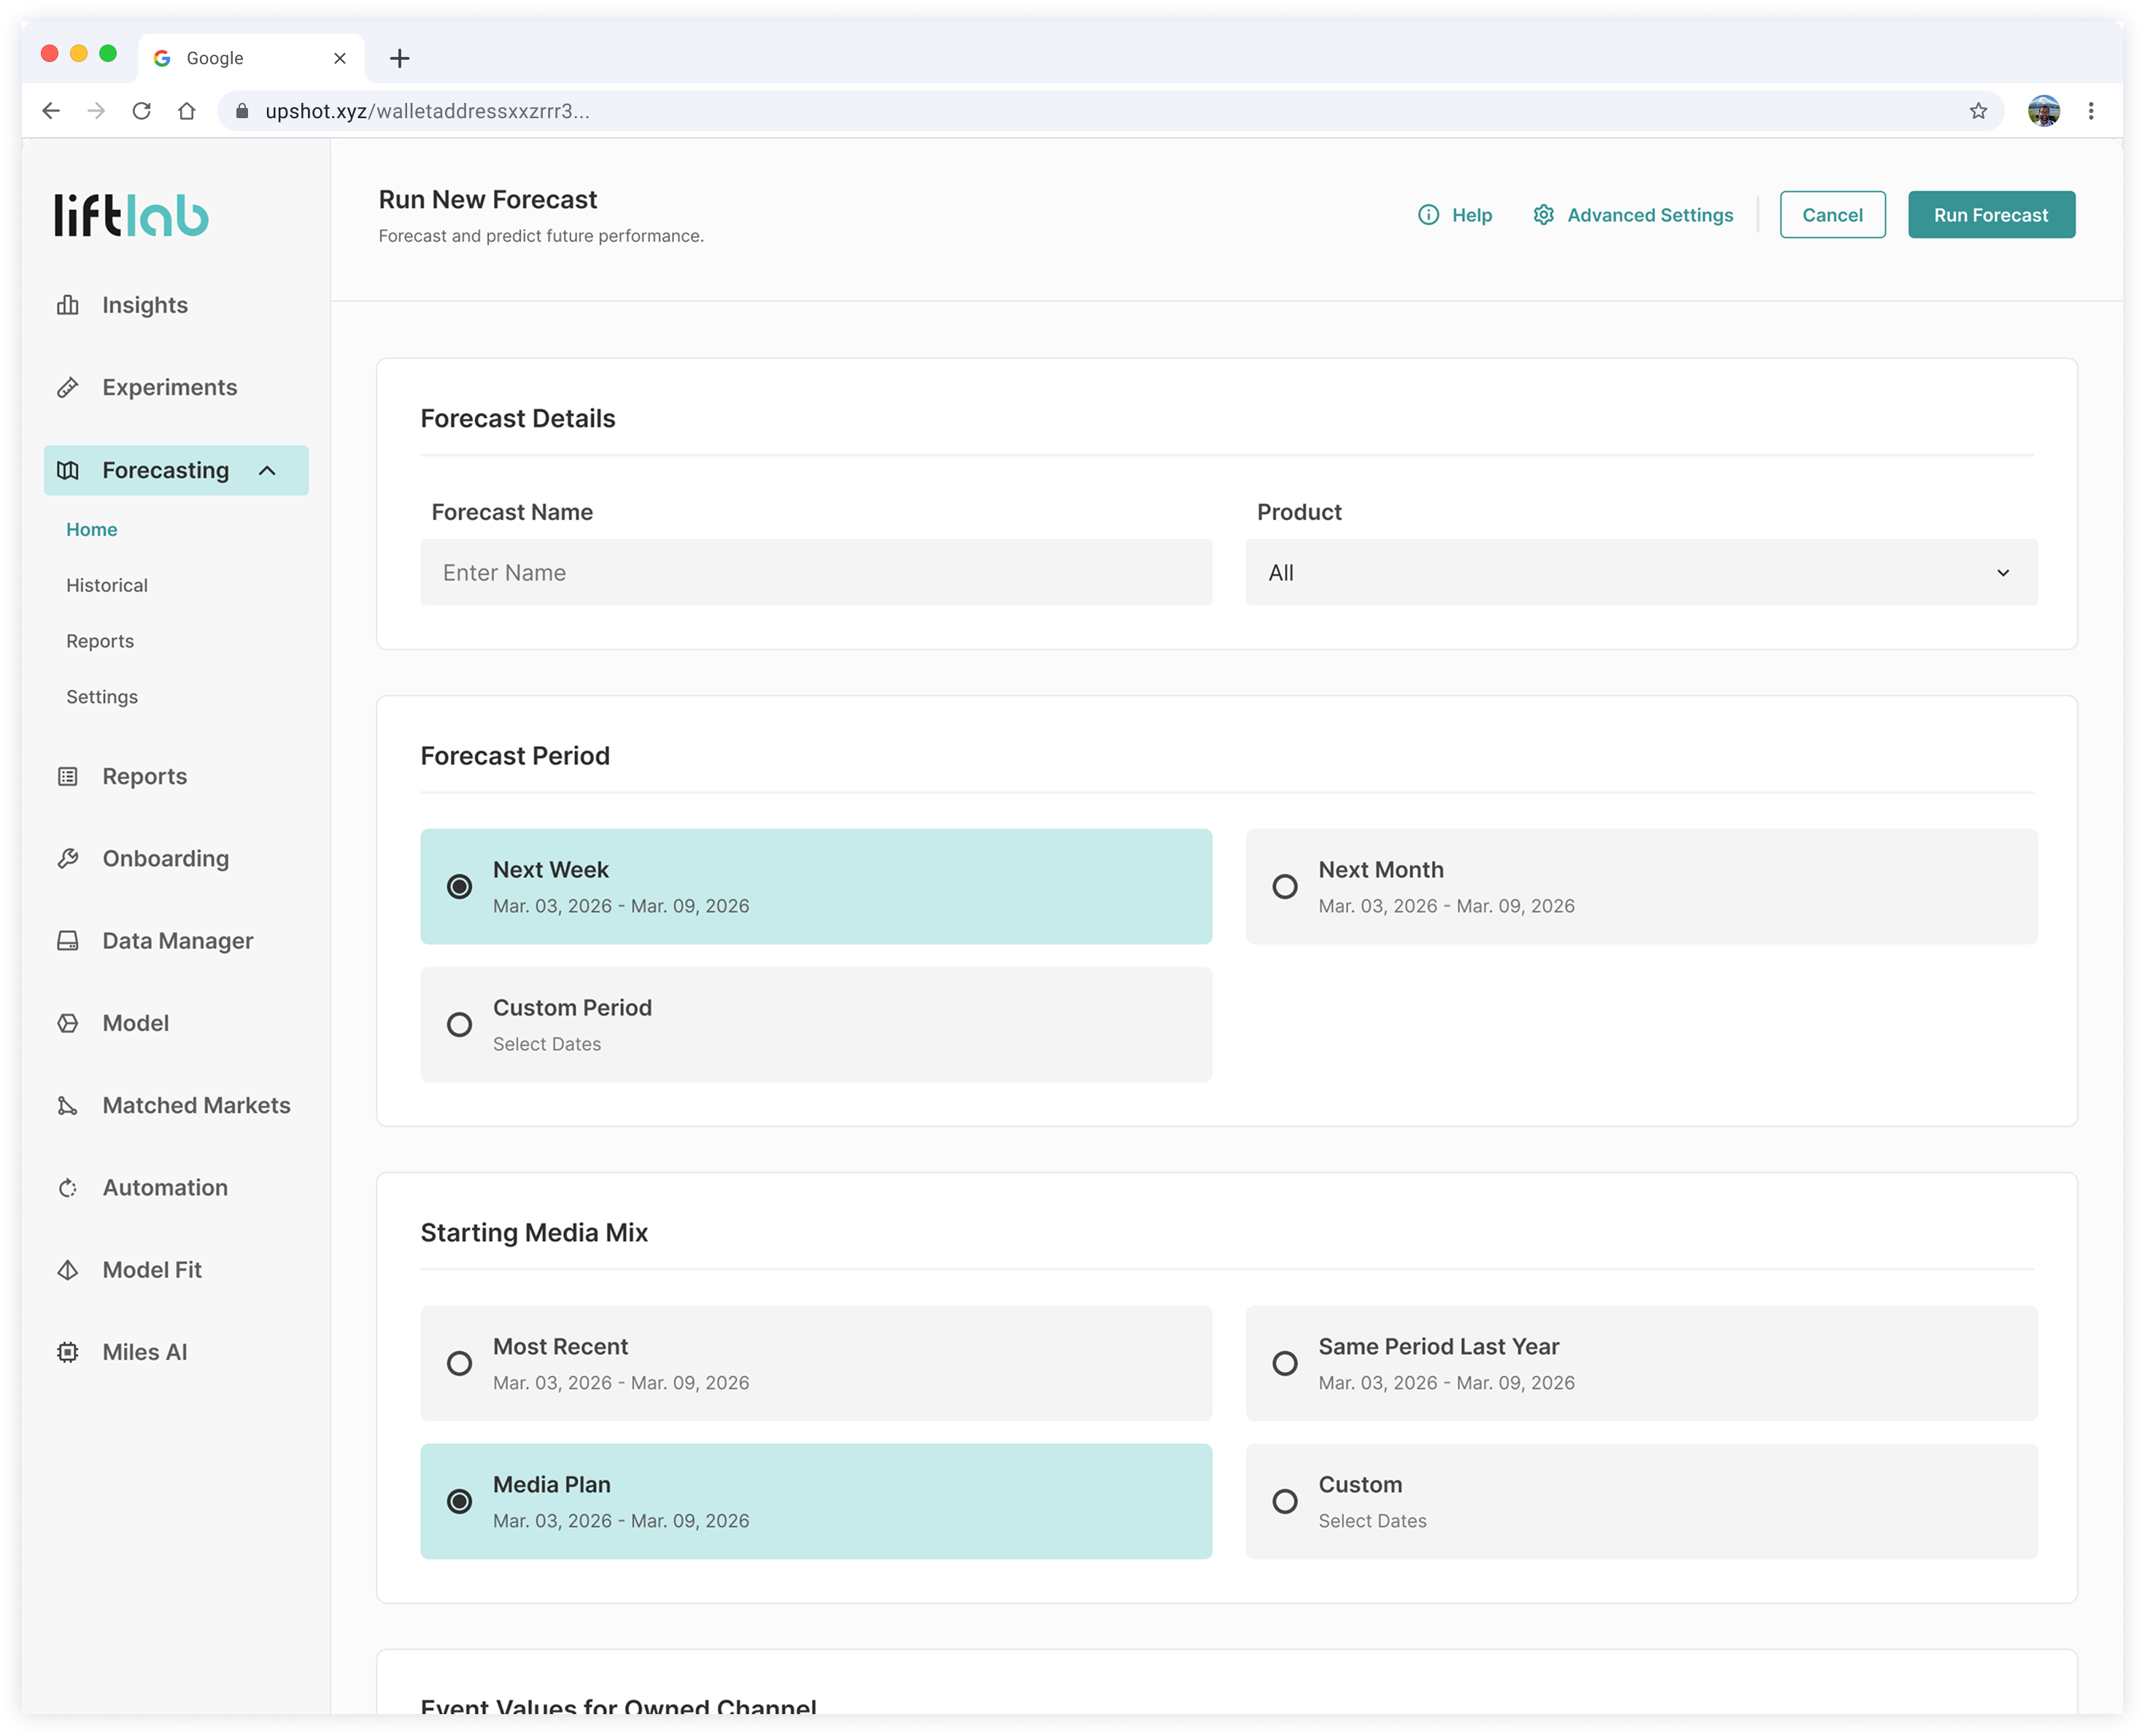Click the Onboarding wrench icon
Image resolution: width=2145 pixels, height=1736 pixels.
(68, 859)
